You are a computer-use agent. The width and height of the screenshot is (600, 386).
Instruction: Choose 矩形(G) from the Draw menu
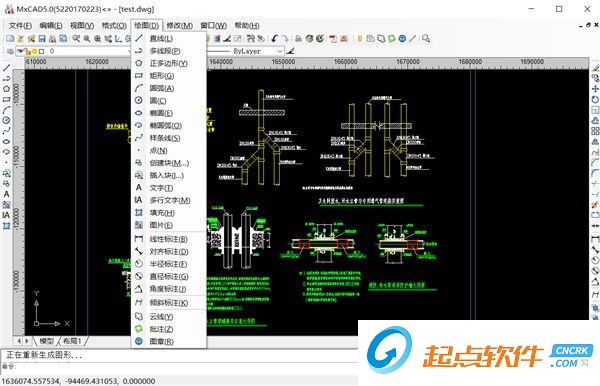169,76
